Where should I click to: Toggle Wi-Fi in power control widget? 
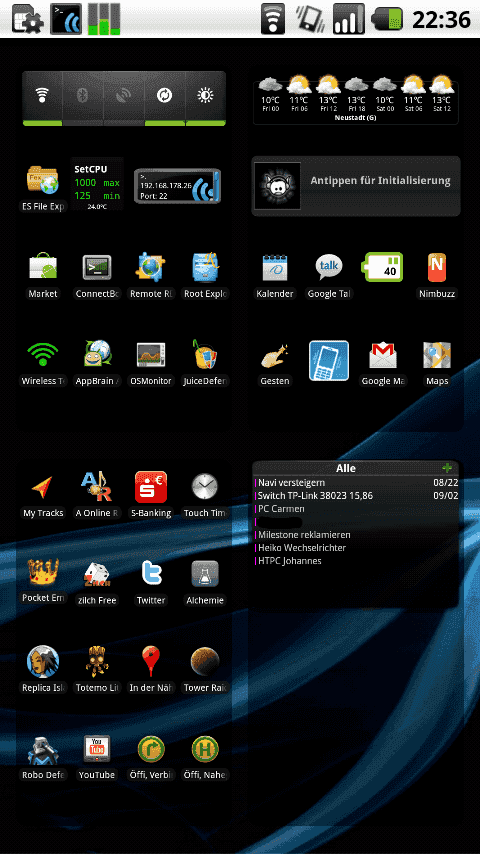[42, 98]
